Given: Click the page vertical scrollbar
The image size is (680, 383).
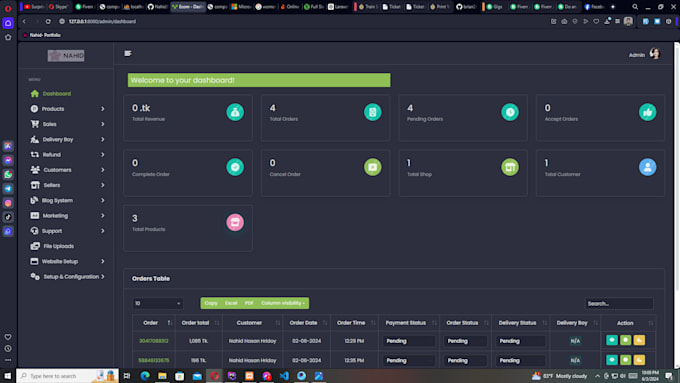Looking at the screenshot, I should [x=677, y=167].
